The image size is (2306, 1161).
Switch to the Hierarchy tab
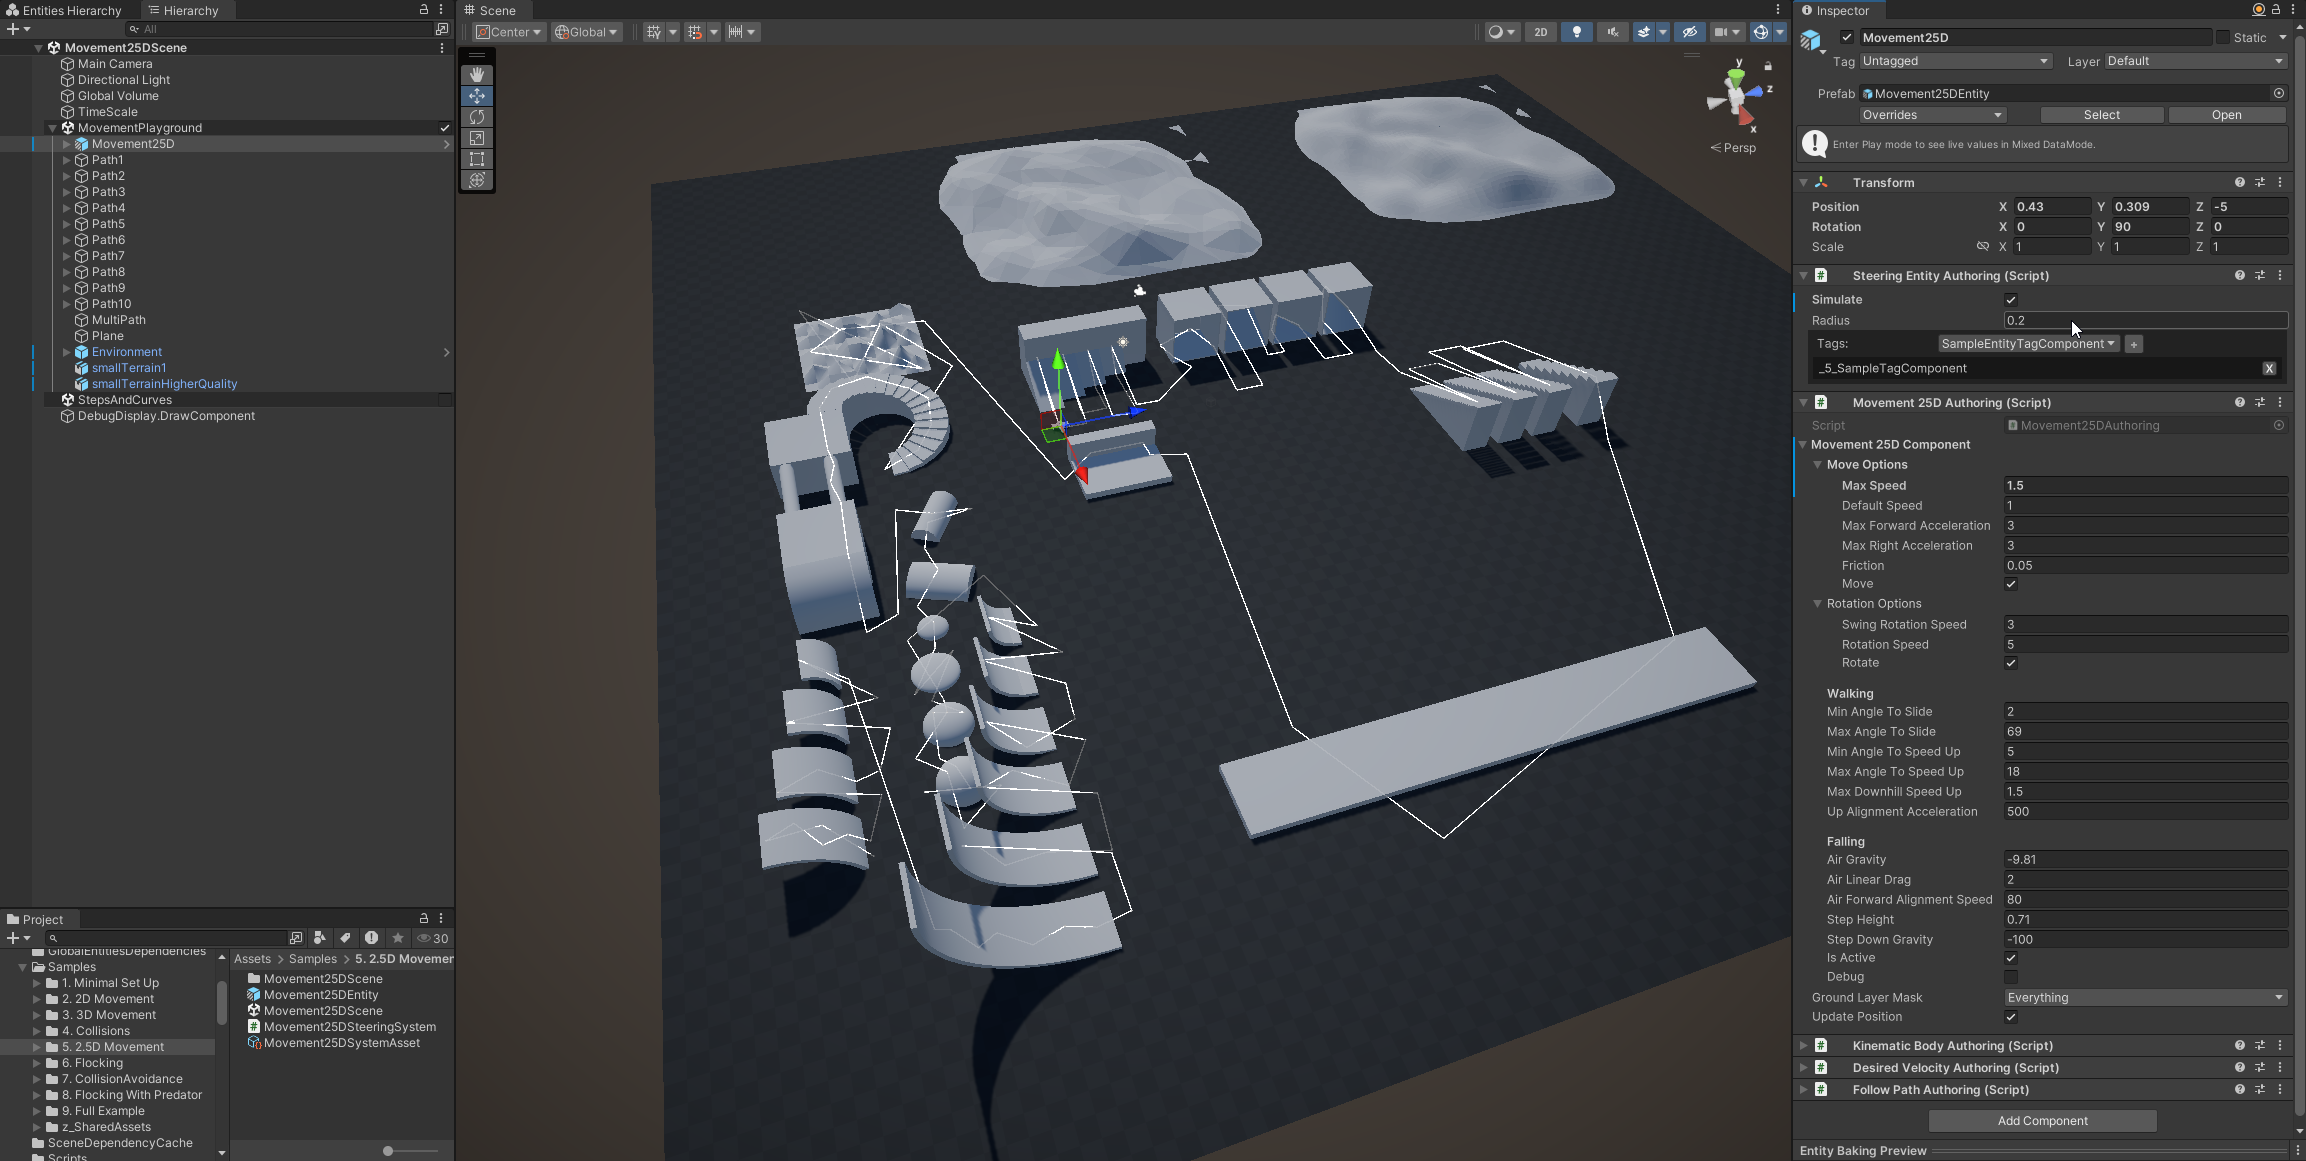pyautogui.click(x=184, y=10)
